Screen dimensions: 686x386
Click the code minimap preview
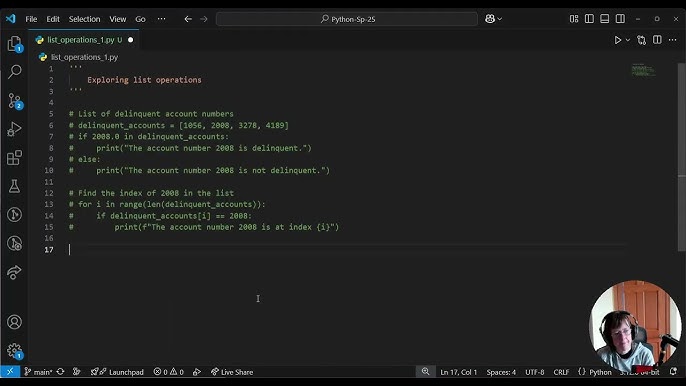(x=643, y=70)
